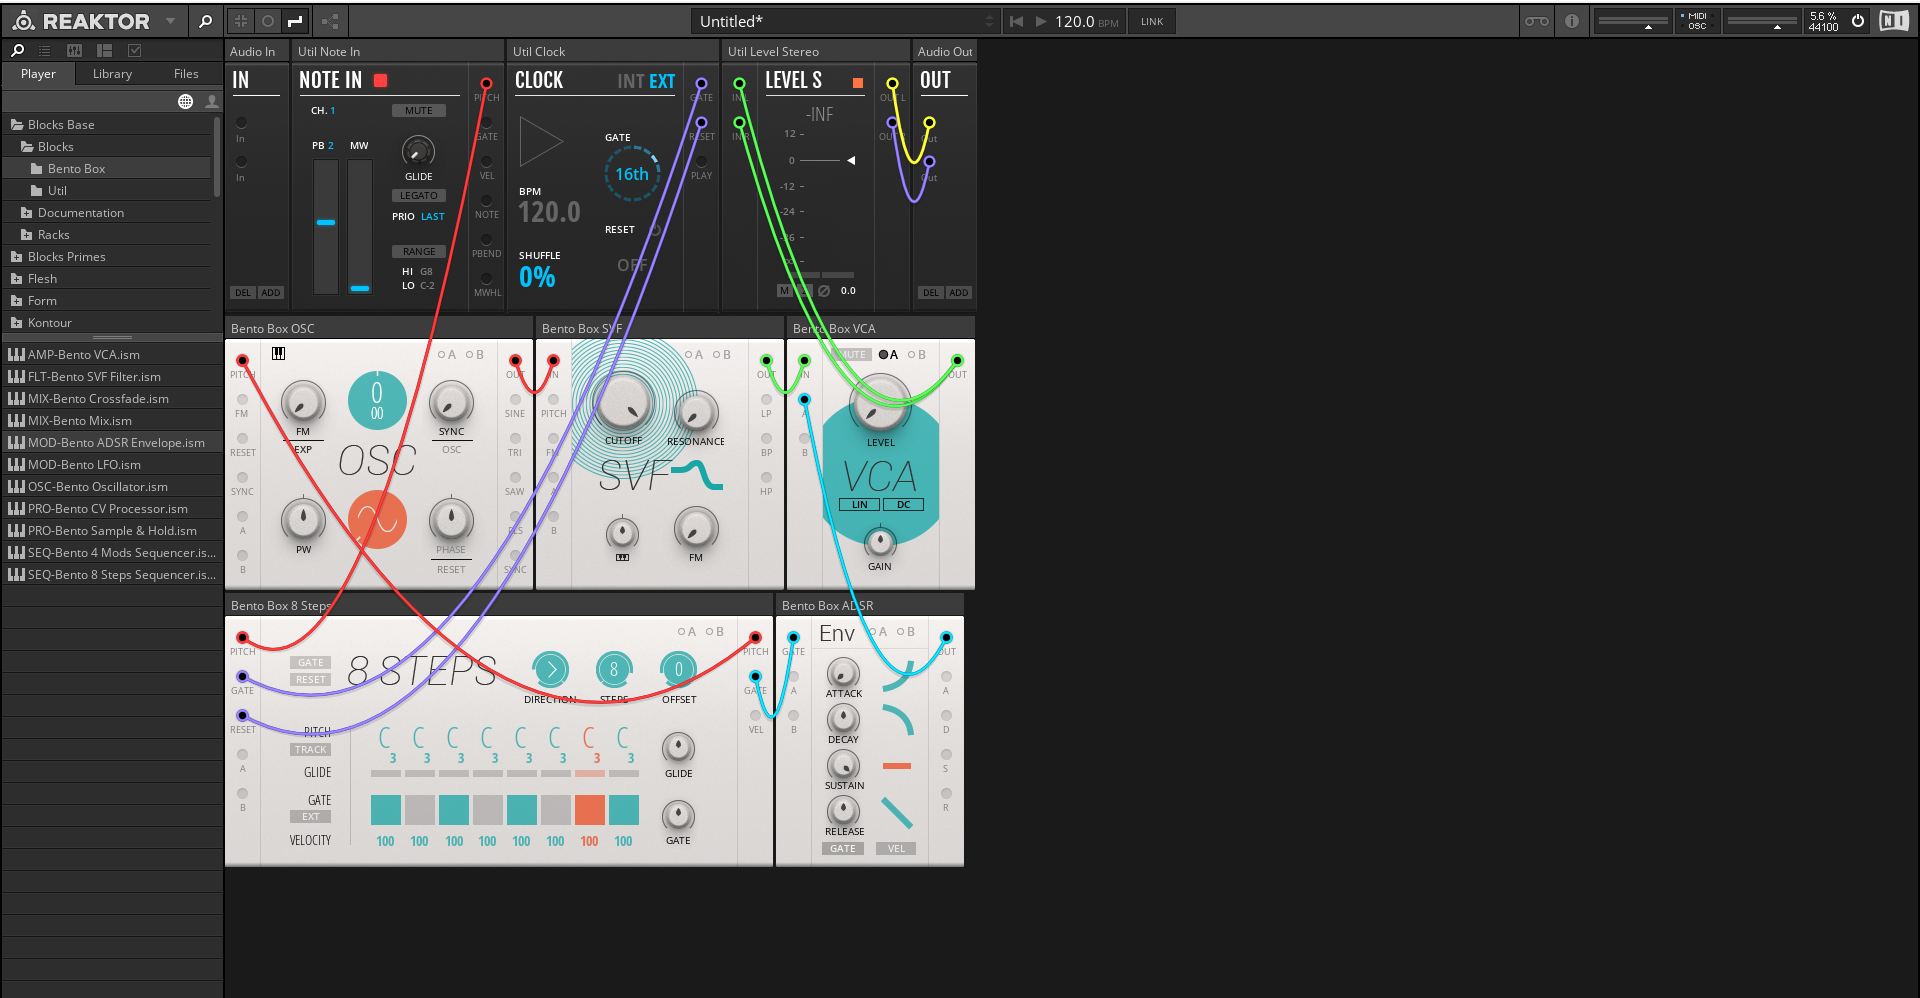Click the 8 Steps DIRECTION button
Viewport: 1920px width, 998px height.
click(551, 669)
